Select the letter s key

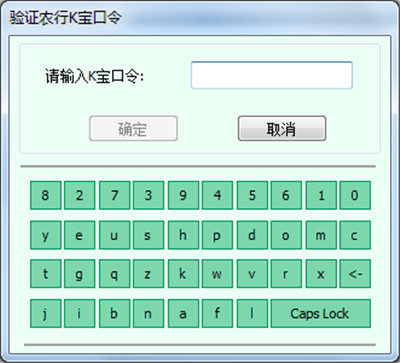click(148, 235)
